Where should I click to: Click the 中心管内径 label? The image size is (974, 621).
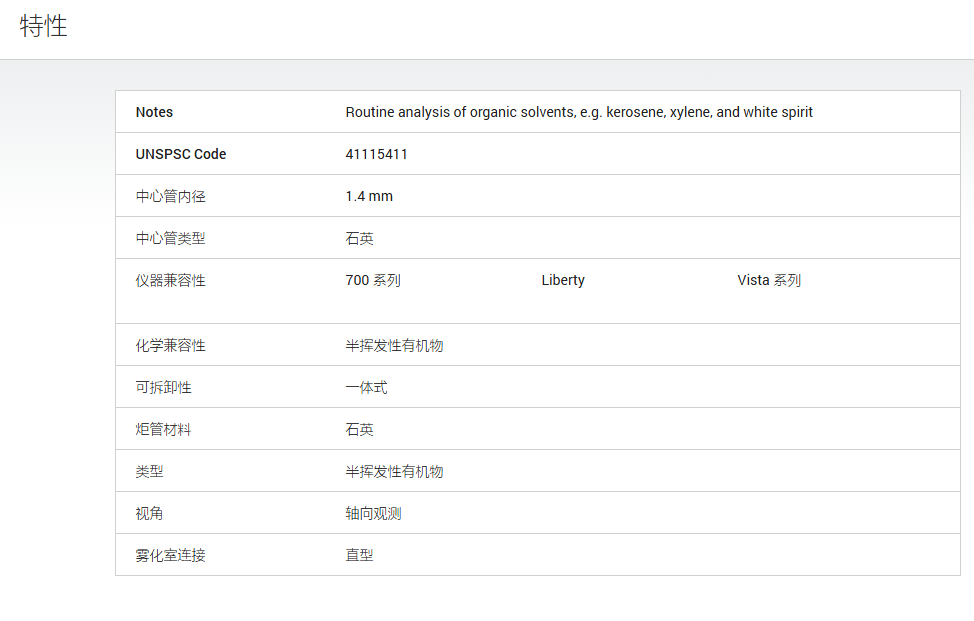coord(170,196)
